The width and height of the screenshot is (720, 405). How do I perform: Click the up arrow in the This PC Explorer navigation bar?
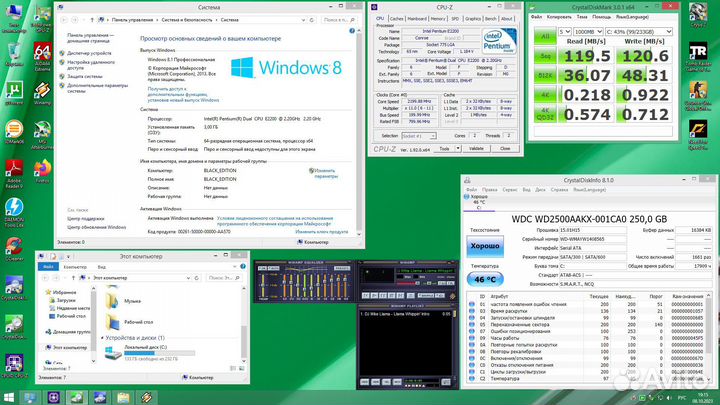click(x=73, y=278)
